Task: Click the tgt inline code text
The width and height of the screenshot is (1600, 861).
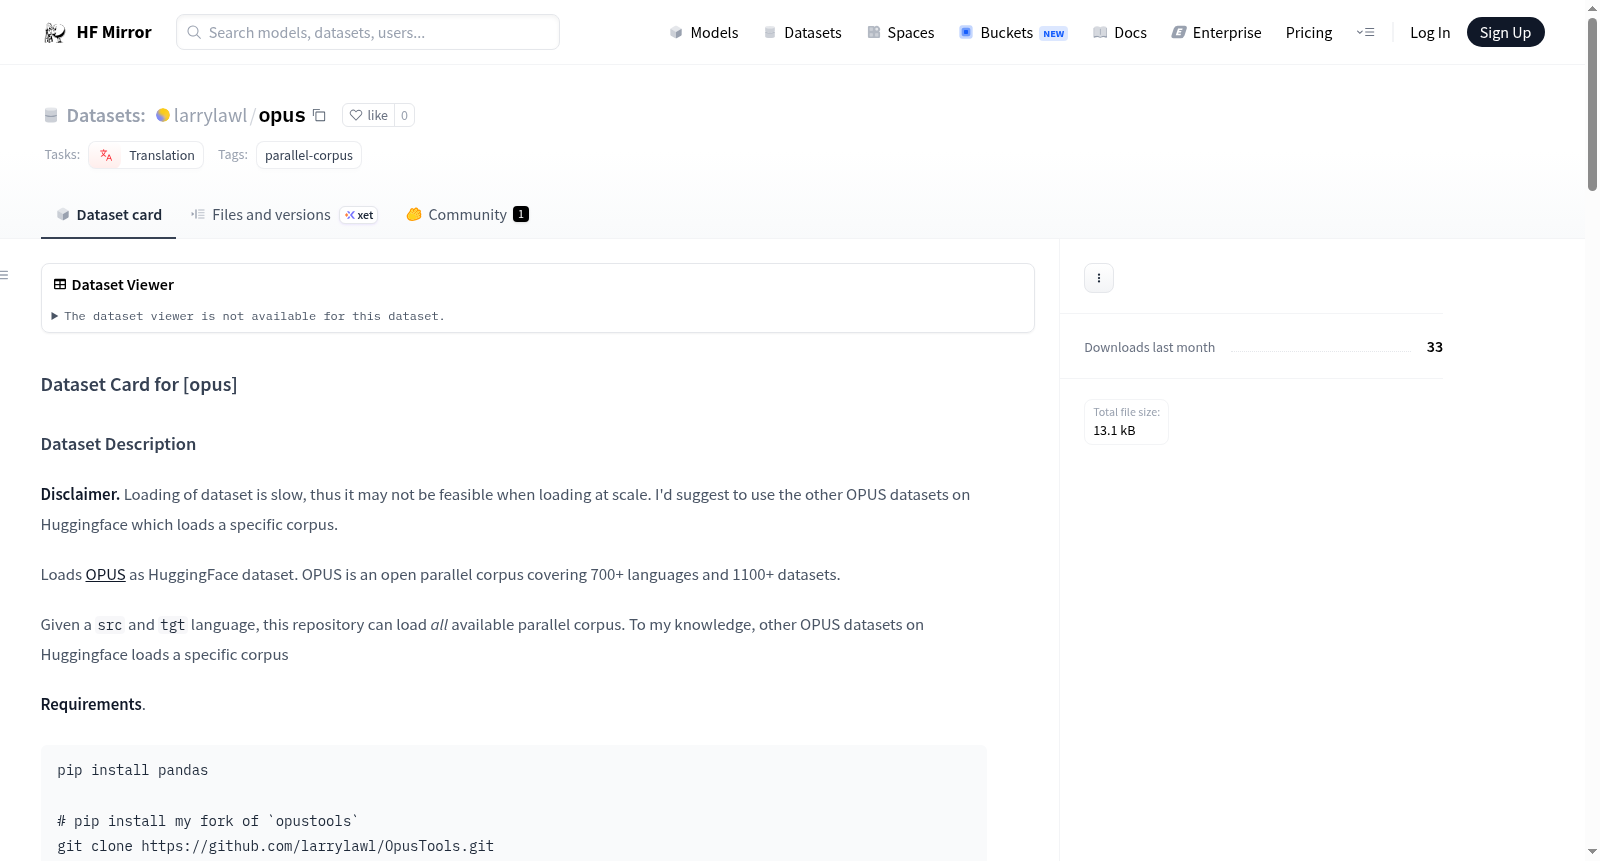Action: [x=173, y=625]
